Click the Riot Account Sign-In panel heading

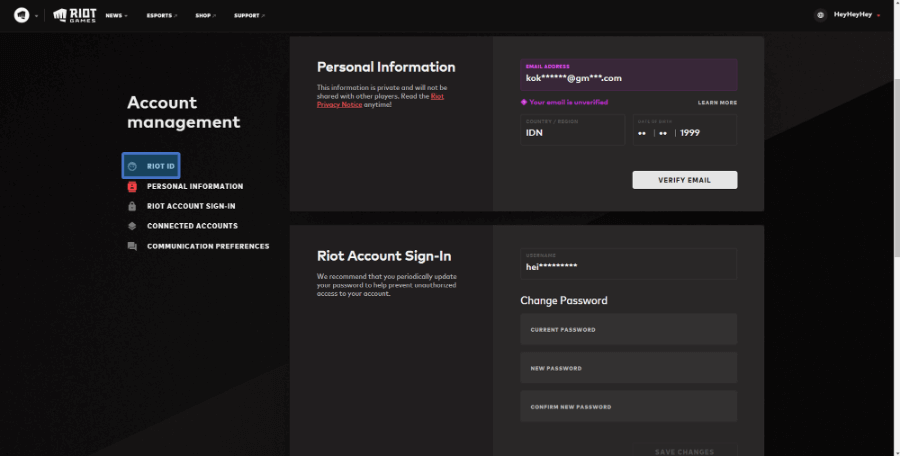pos(384,256)
